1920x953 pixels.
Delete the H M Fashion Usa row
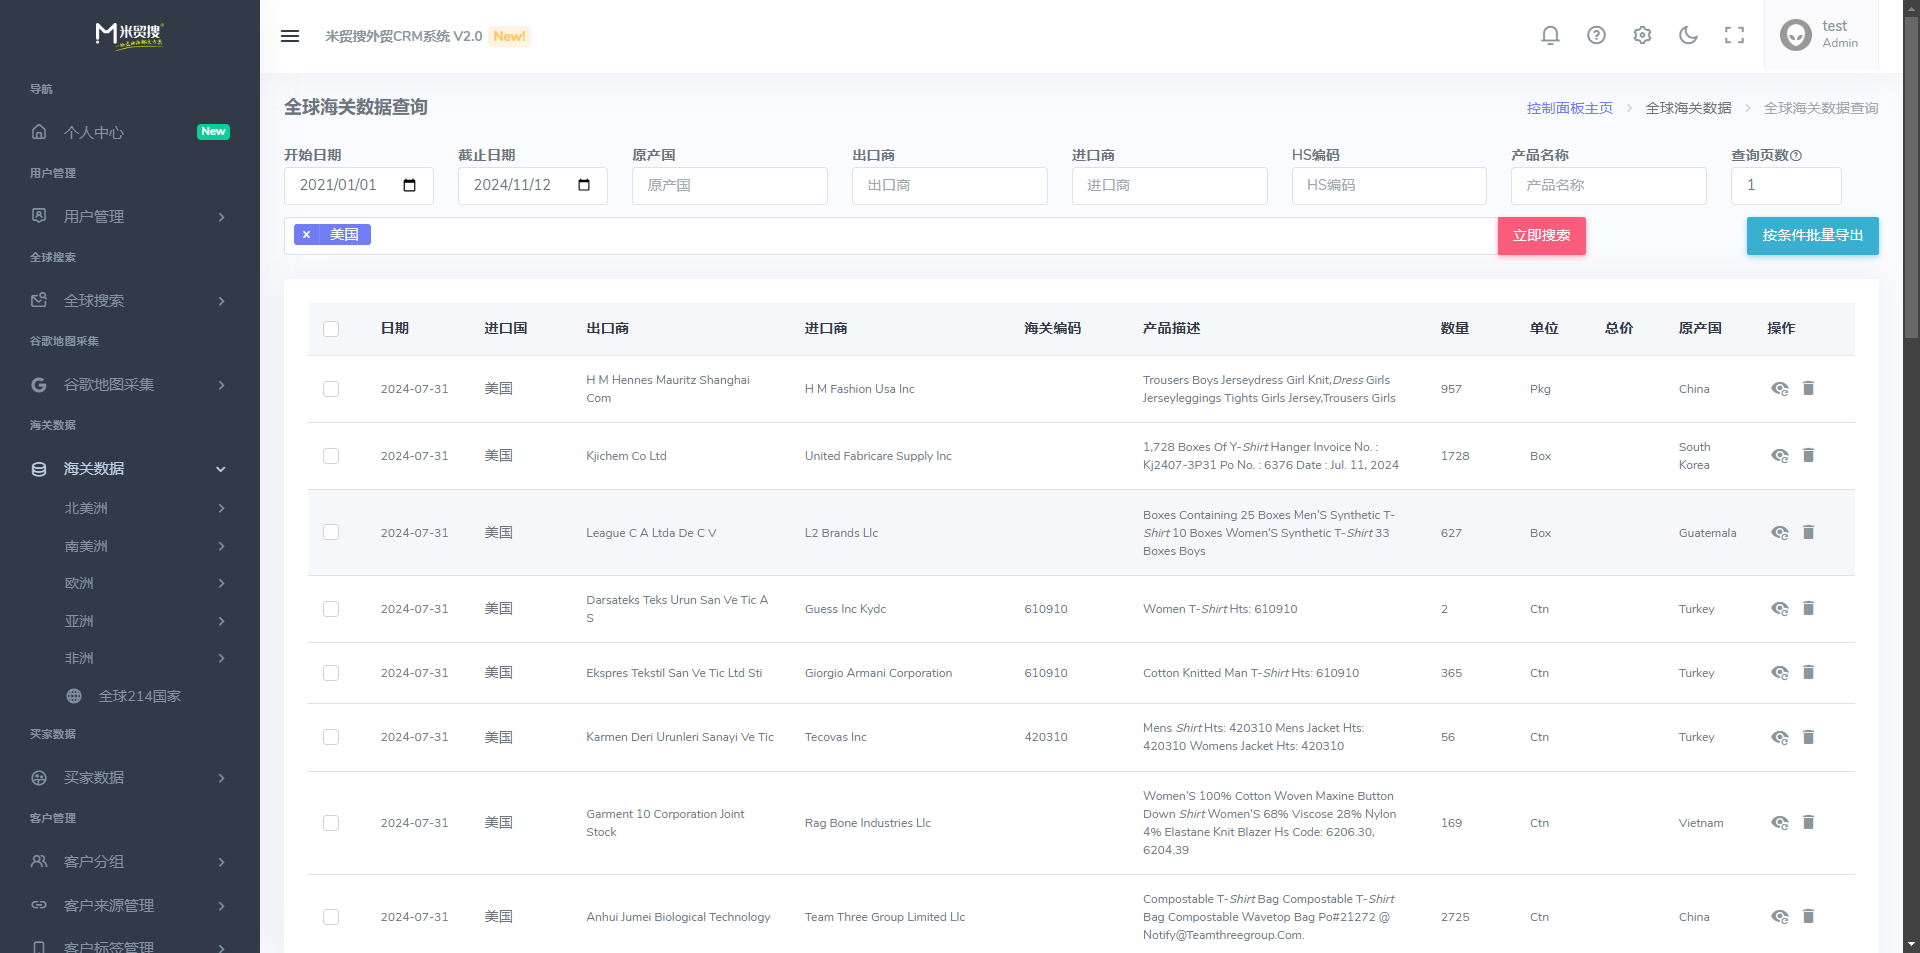tap(1808, 388)
